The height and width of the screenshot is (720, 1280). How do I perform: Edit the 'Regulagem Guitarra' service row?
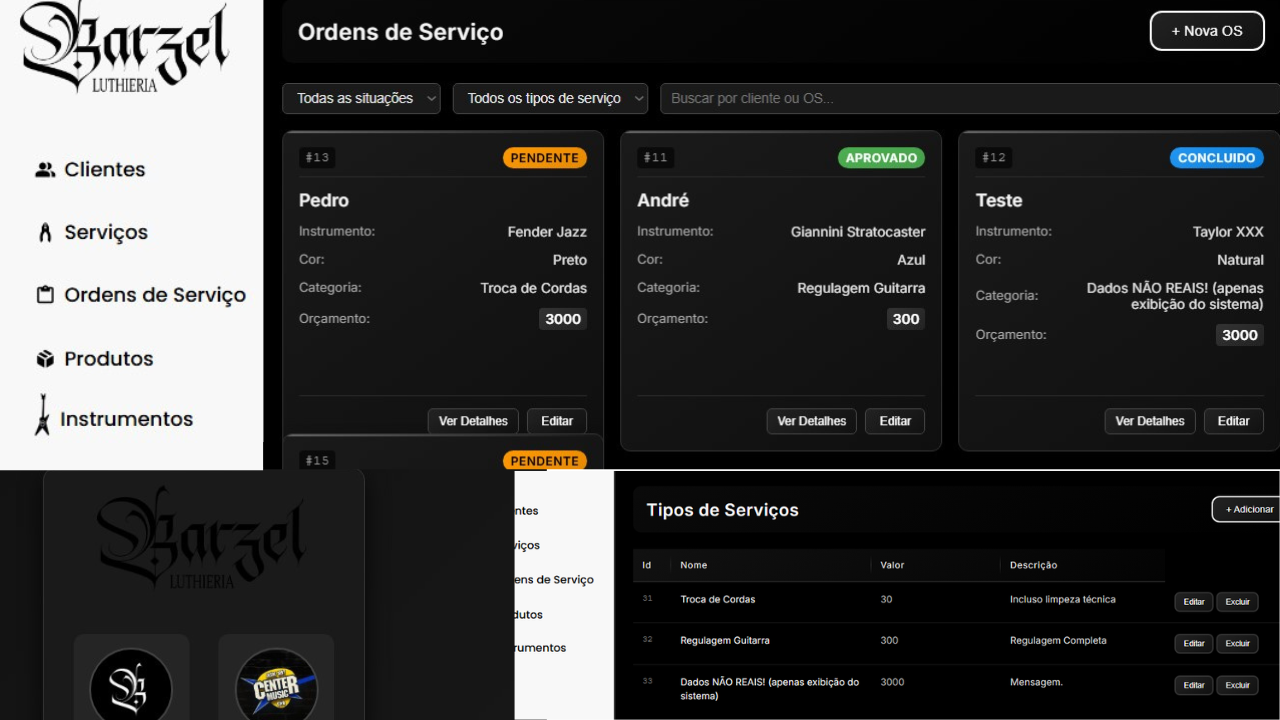coord(1193,643)
